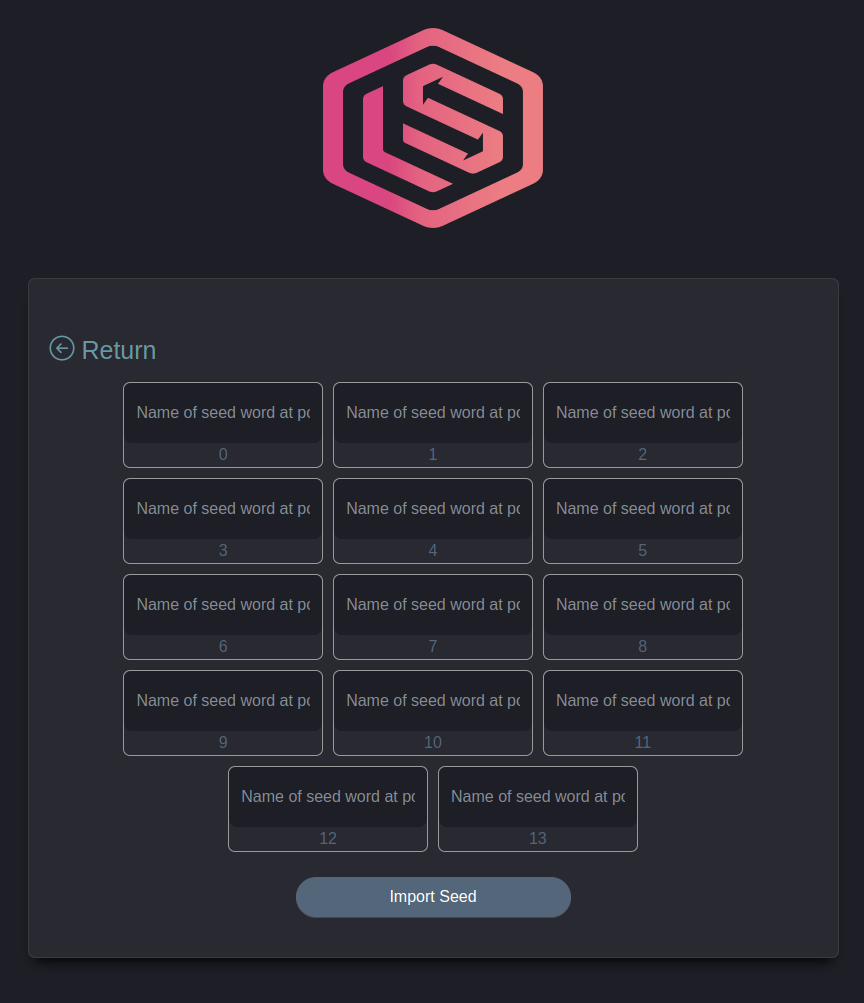Click the number 0 label under first field
This screenshot has height=1003, width=864.
click(223, 454)
